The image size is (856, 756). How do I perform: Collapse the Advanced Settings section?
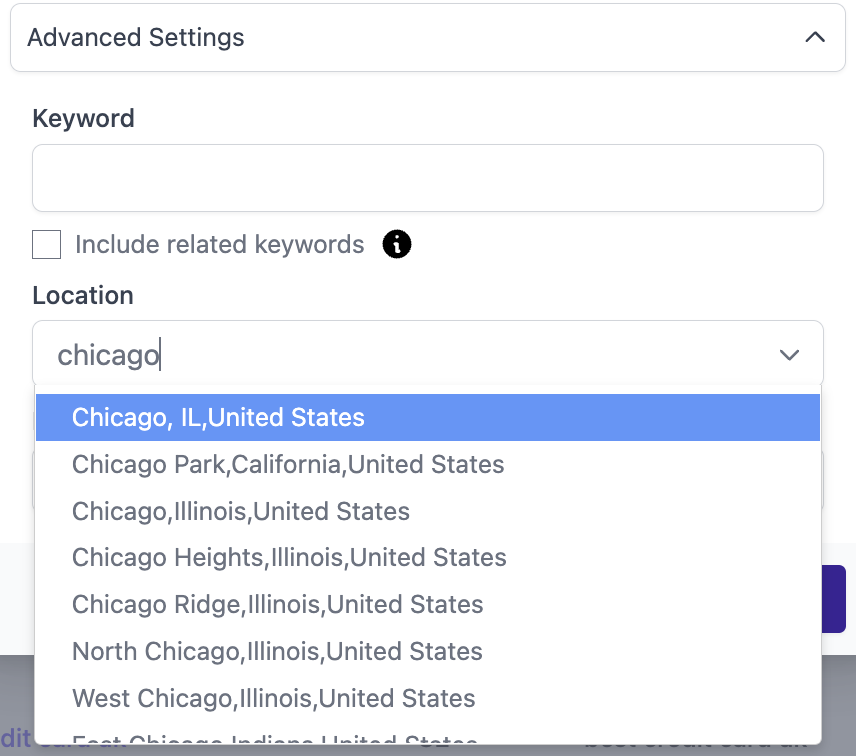point(427,38)
